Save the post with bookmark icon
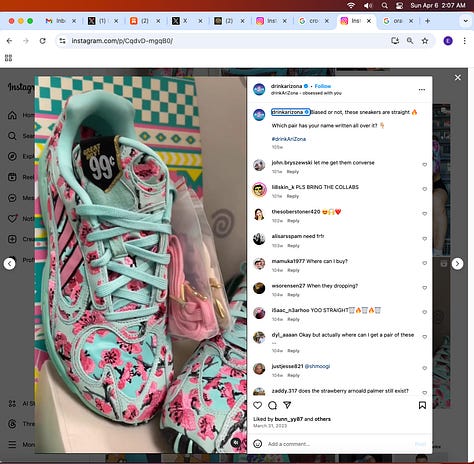Screen dimensions: 474x464 422,405
